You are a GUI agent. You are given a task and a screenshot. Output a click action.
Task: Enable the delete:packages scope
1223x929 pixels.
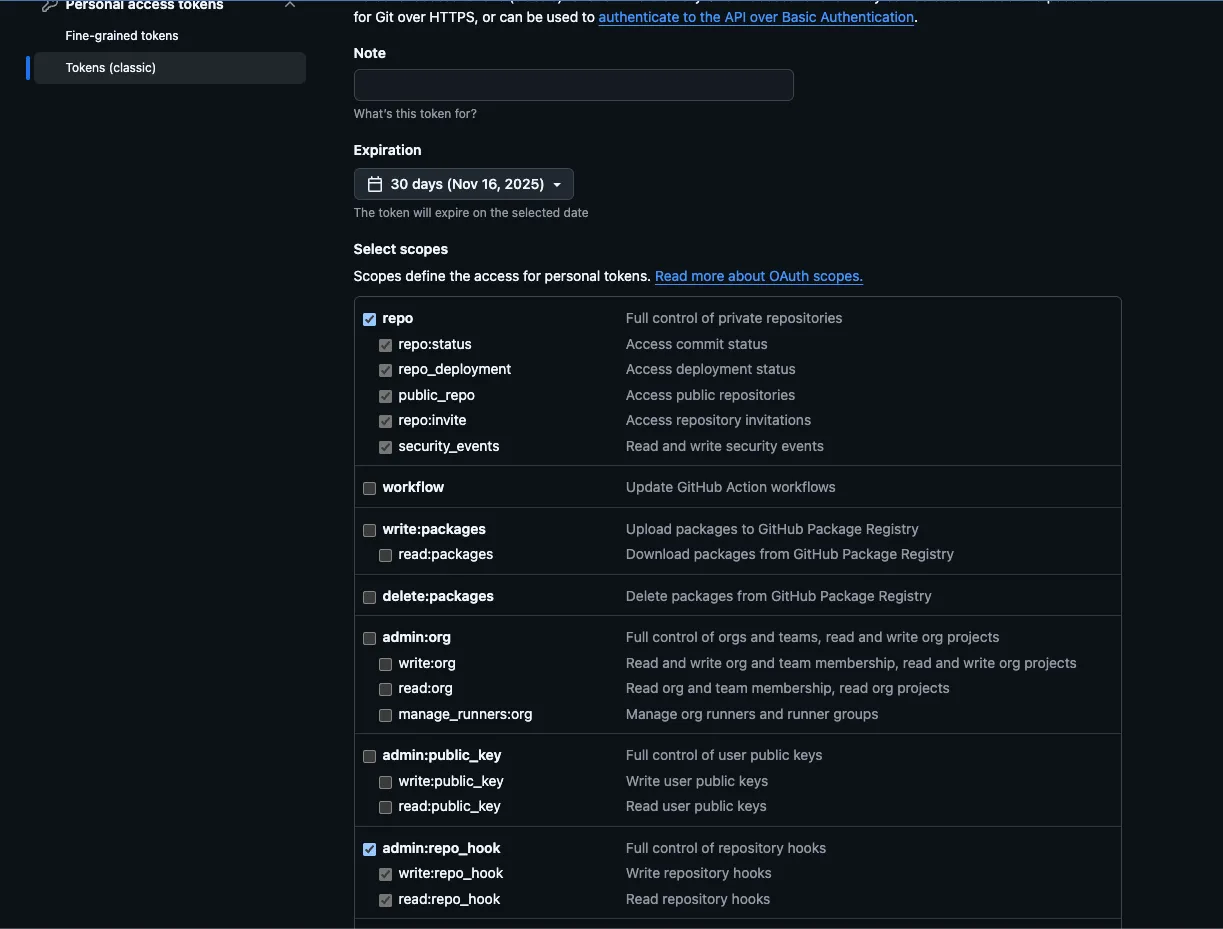point(369,597)
